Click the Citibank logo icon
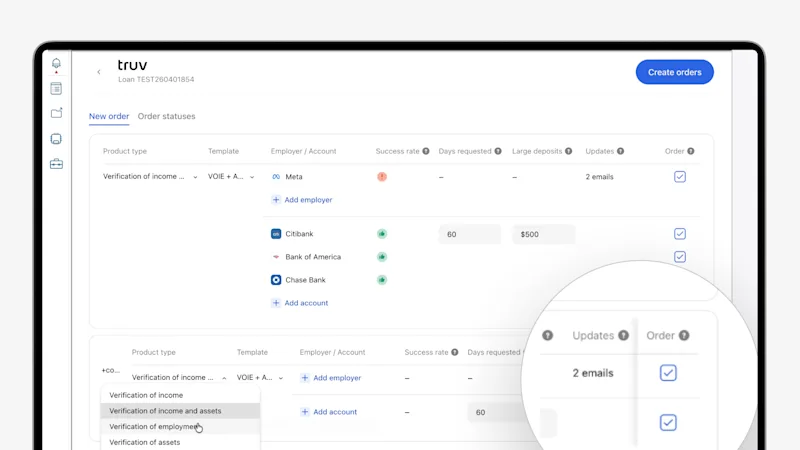 point(276,234)
